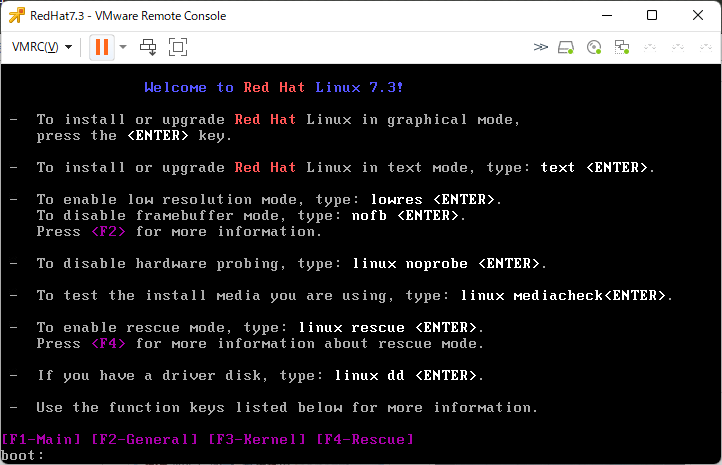Click the 'nofb' option text
Viewport: 722px width, 465px height.
pos(369,215)
